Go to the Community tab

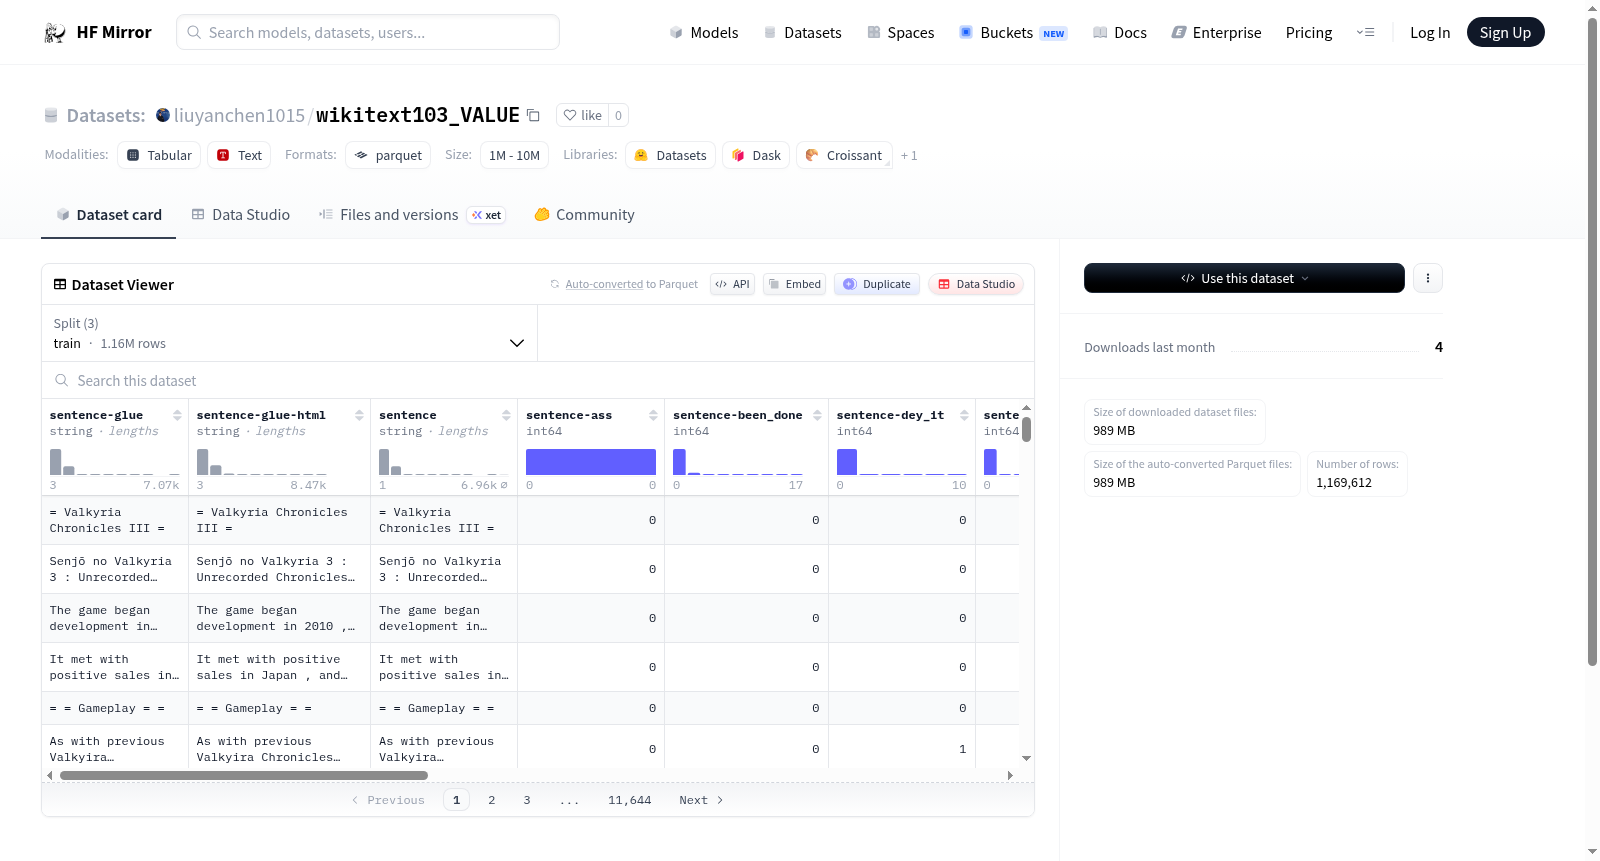pos(585,215)
